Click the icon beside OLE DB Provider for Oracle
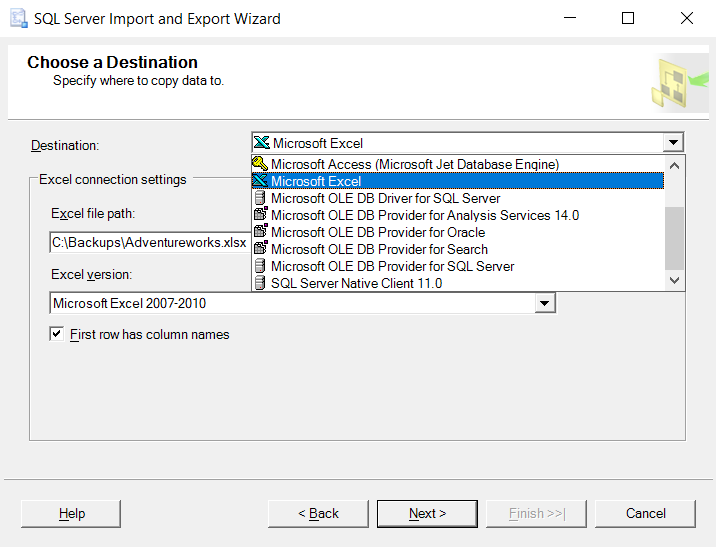The height and width of the screenshot is (547, 716). click(260, 231)
